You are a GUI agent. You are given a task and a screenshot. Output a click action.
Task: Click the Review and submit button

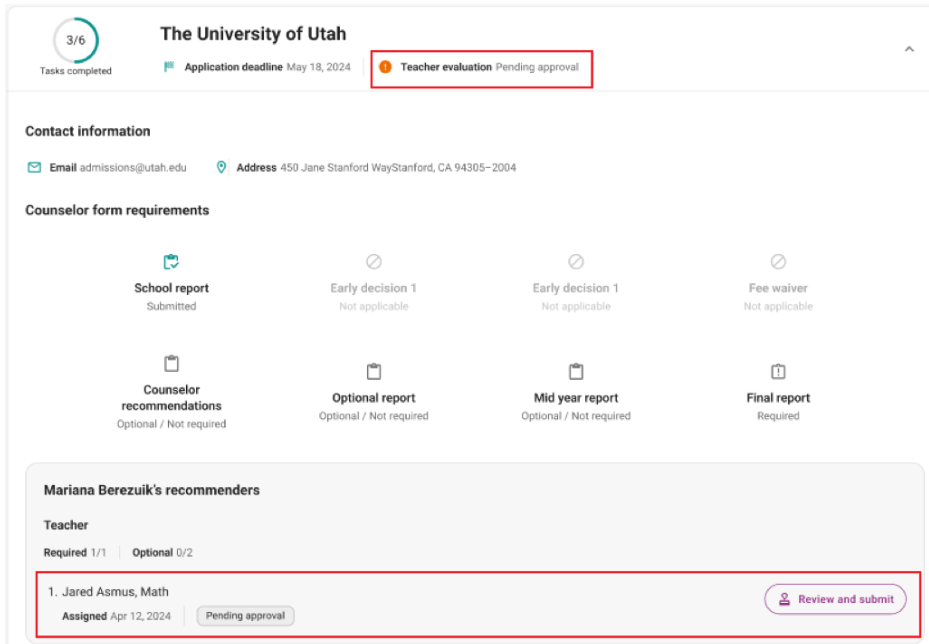(x=834, y=599)
